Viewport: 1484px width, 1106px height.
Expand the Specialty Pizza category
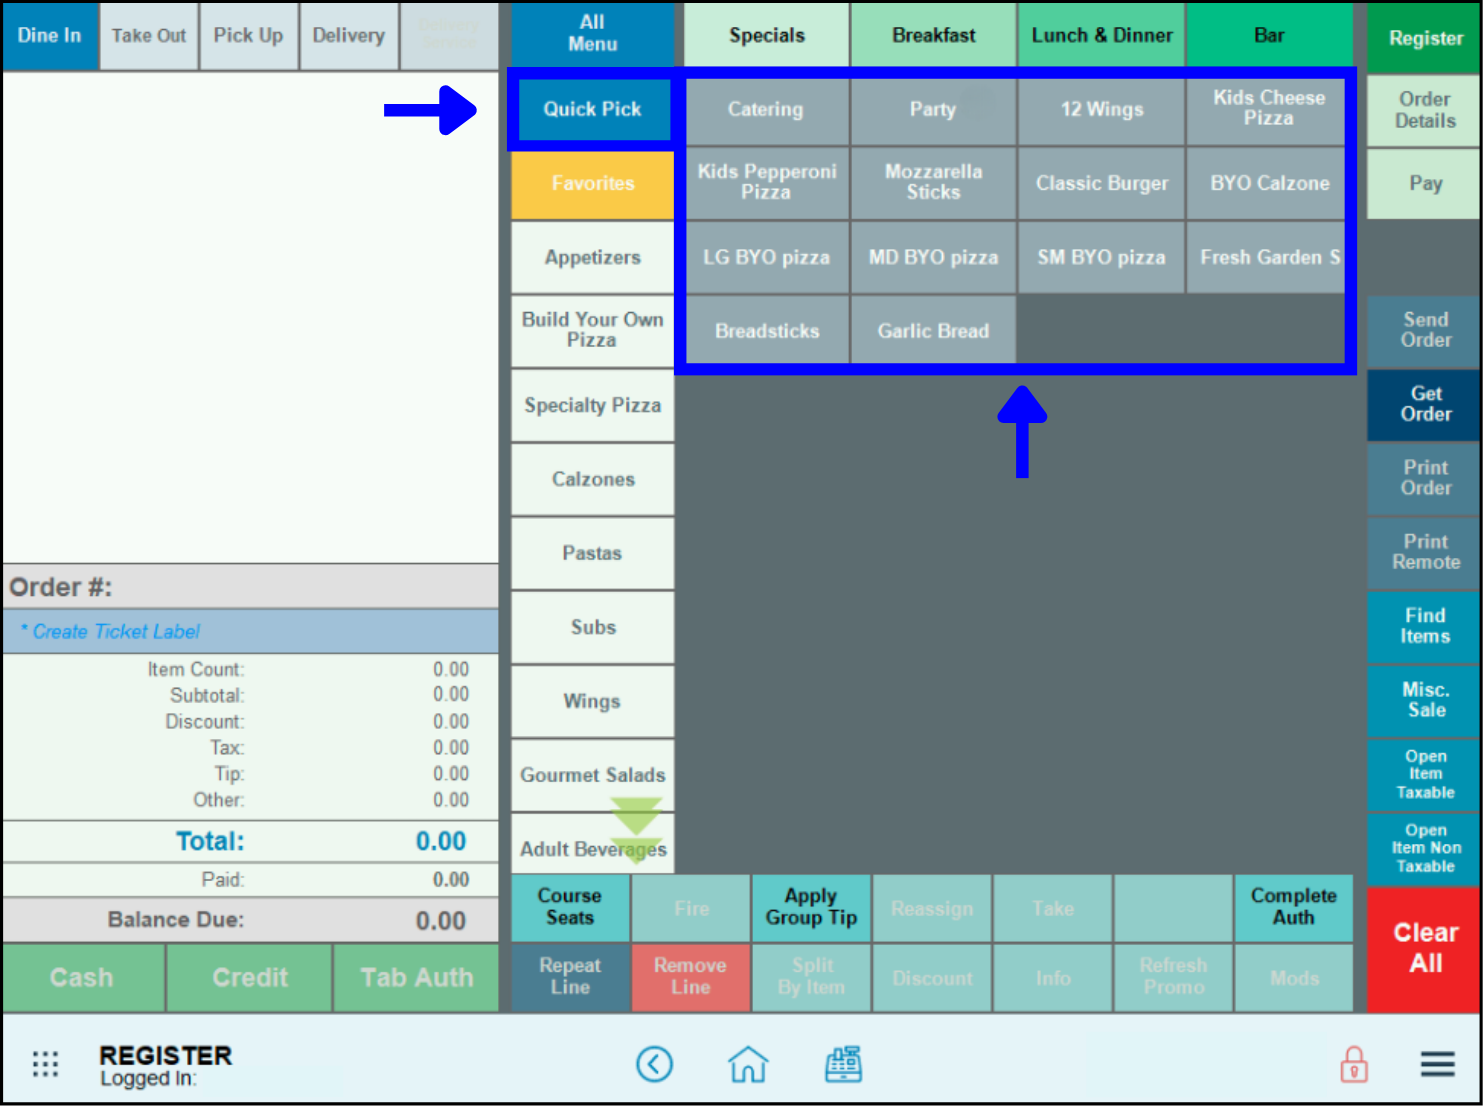click(x=592, y=406)
